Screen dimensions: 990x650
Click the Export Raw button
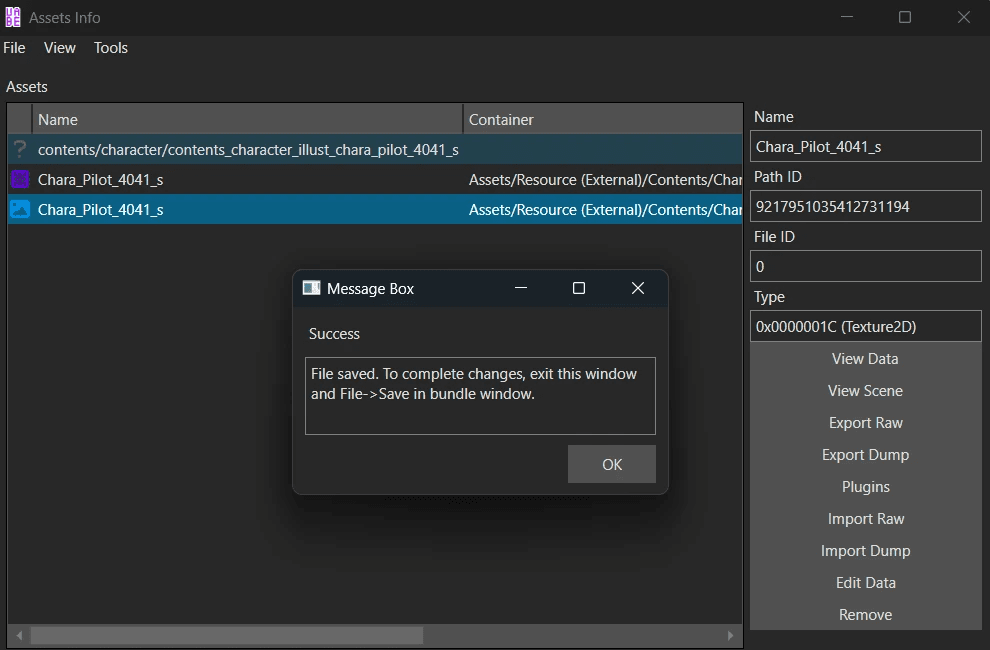865,423
